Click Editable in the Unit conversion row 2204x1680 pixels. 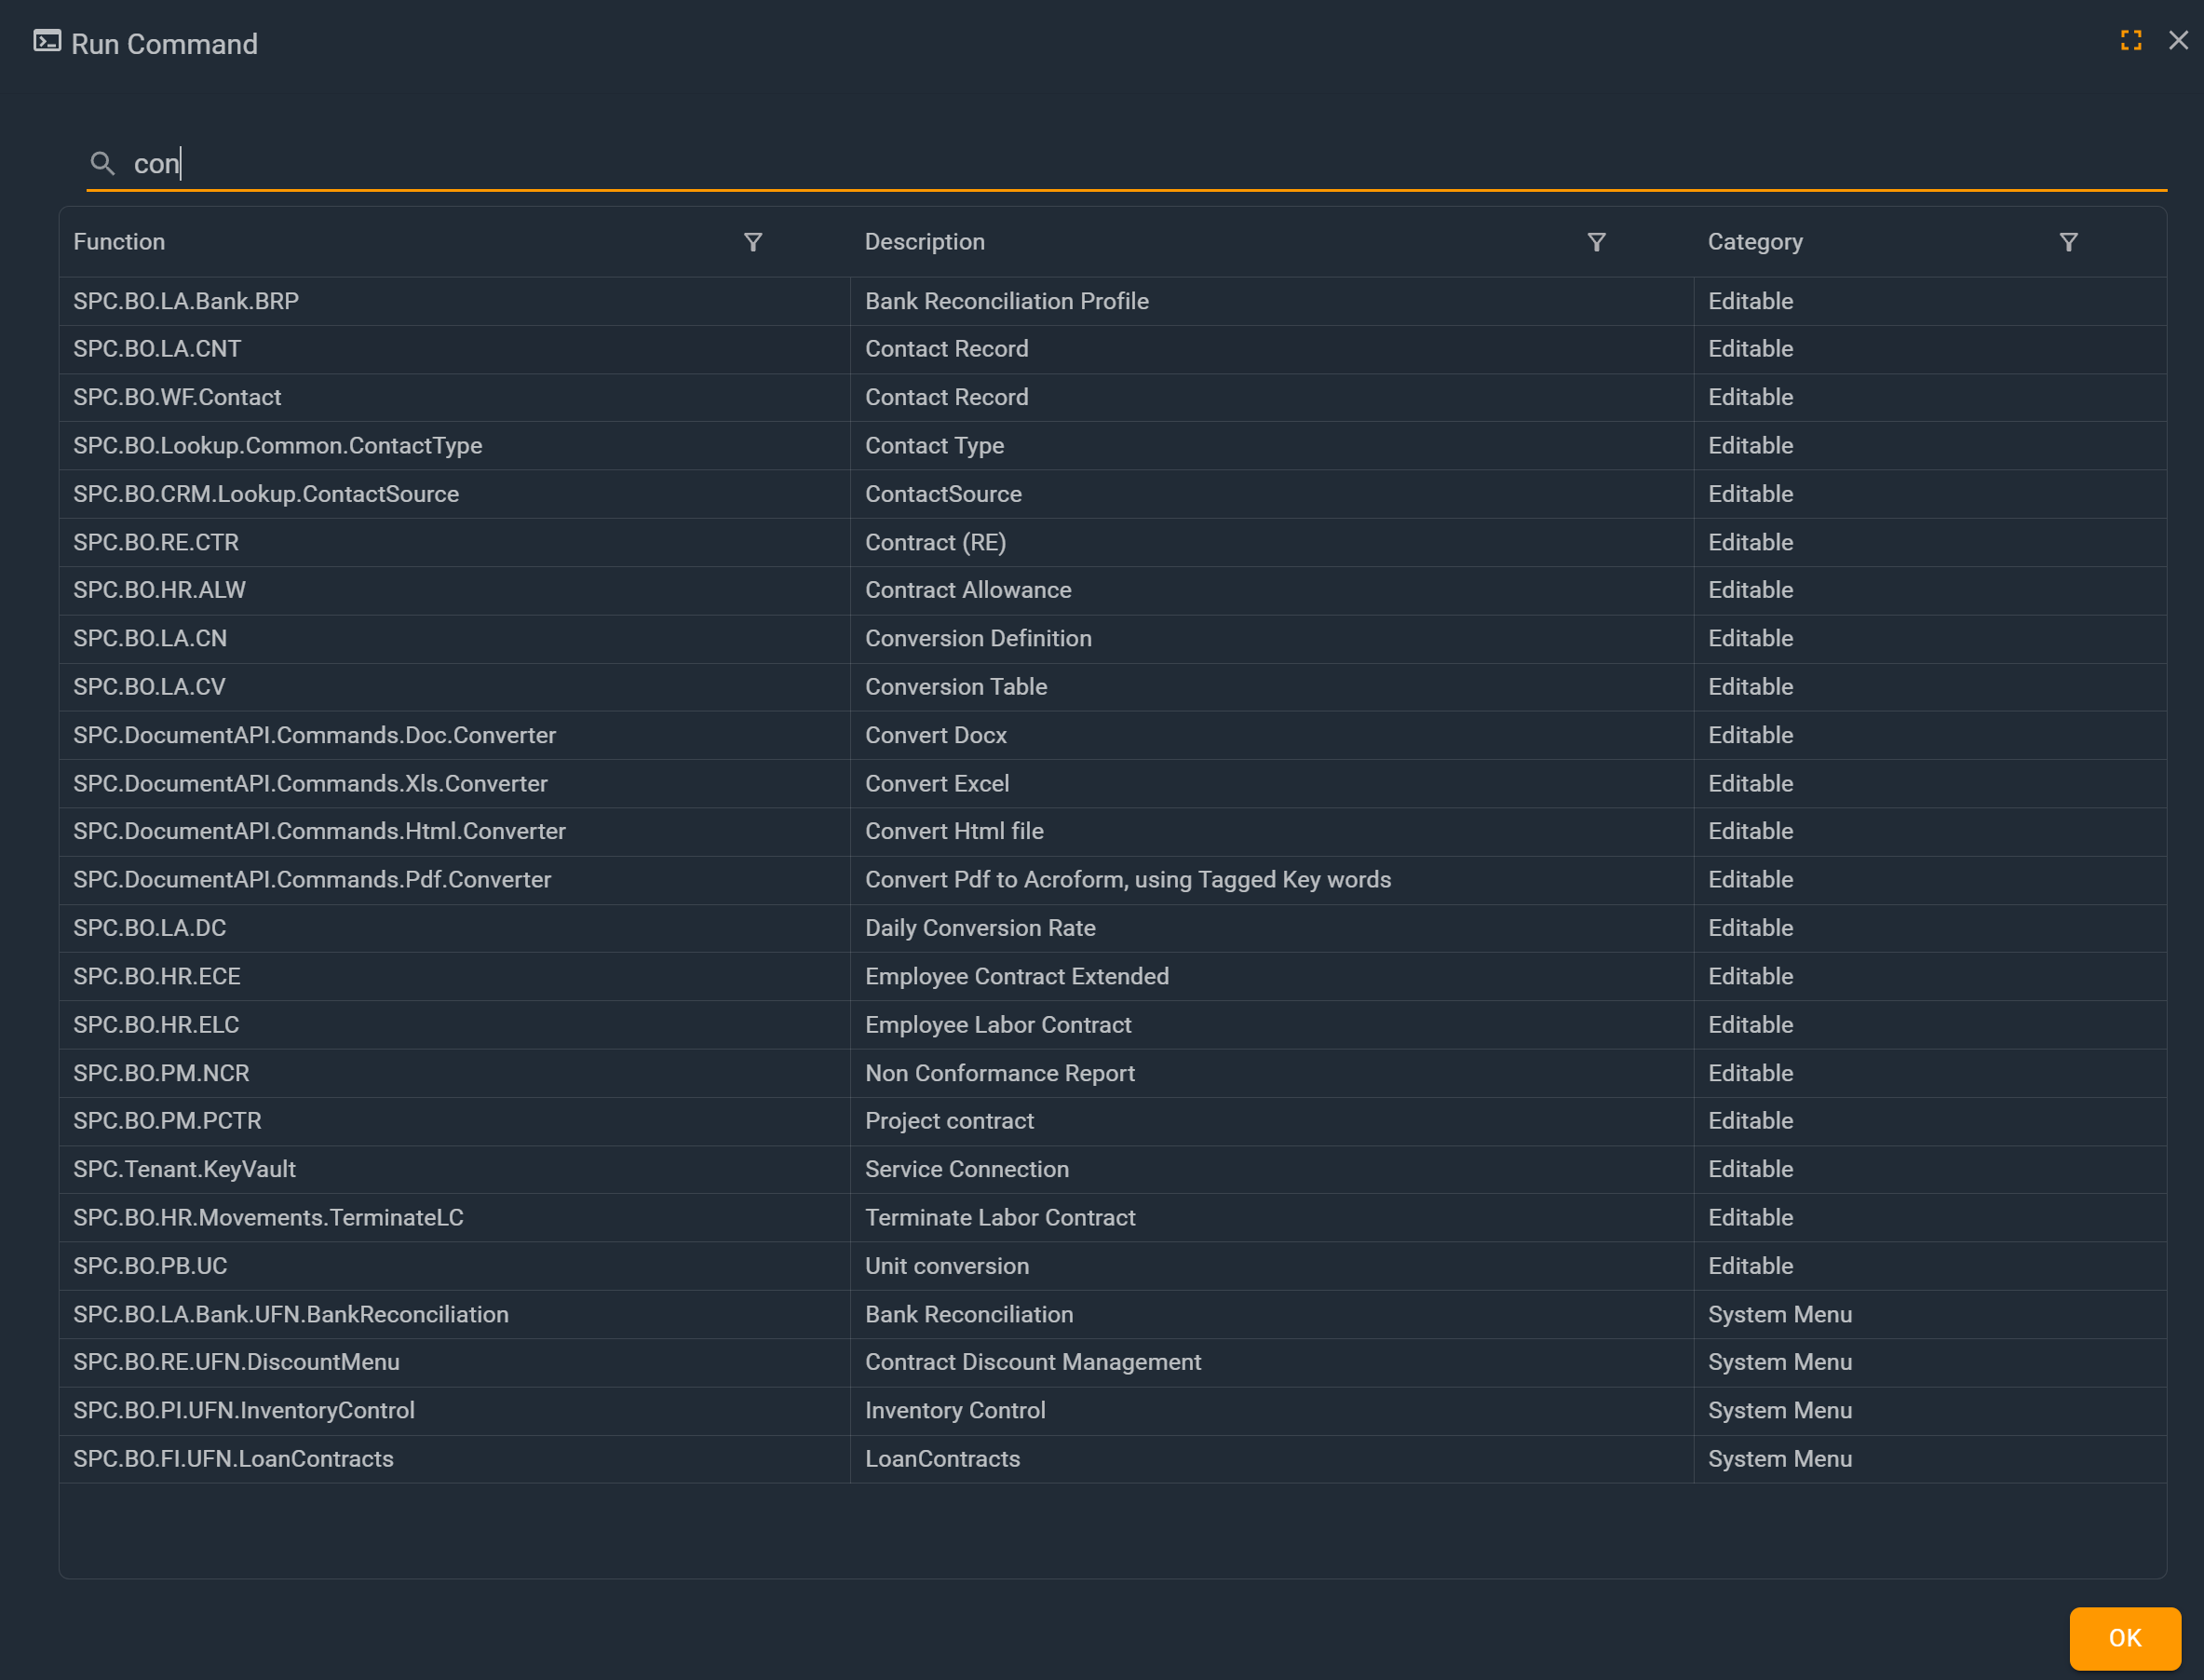pos(1750,1266)
